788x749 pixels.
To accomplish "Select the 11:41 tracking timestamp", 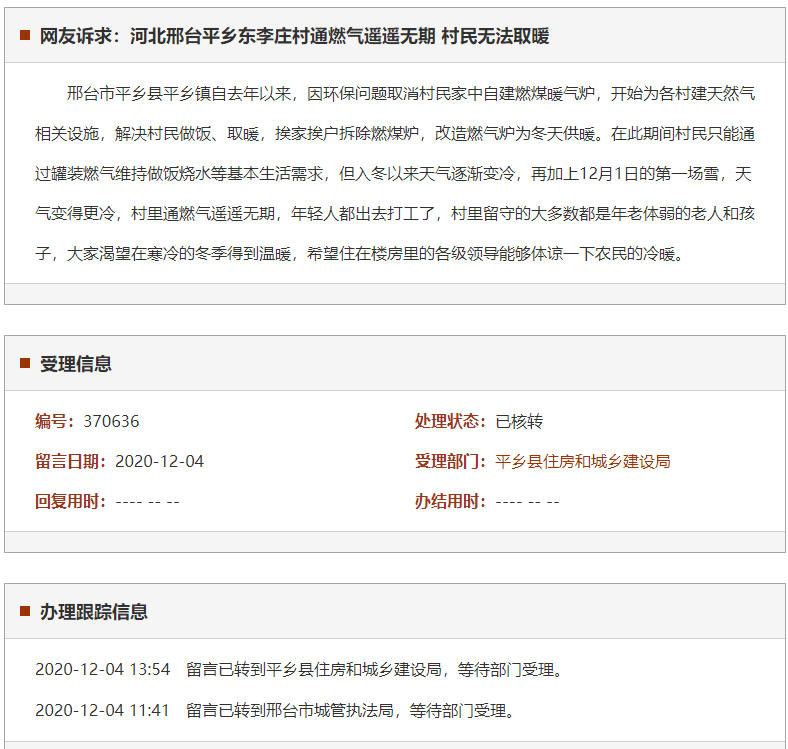I will (103, 711).
